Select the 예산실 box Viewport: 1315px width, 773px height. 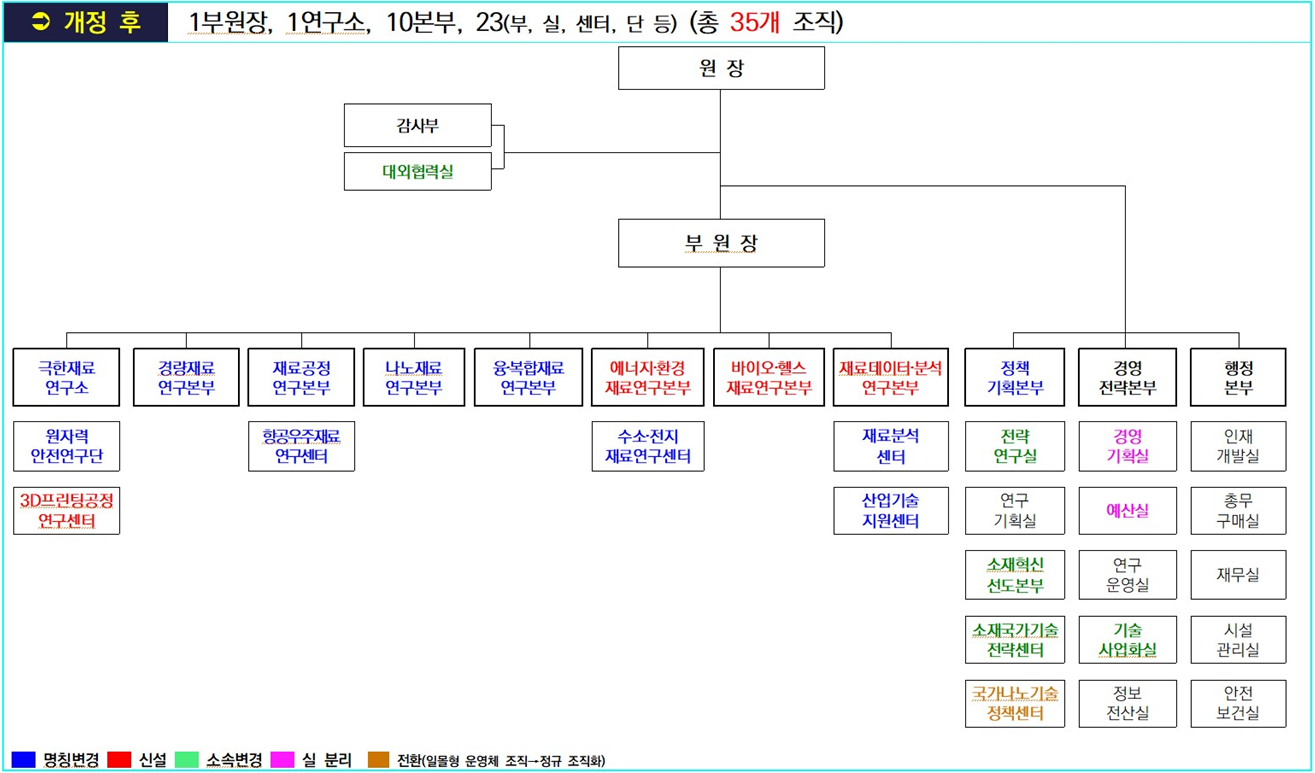[1127, 510]
